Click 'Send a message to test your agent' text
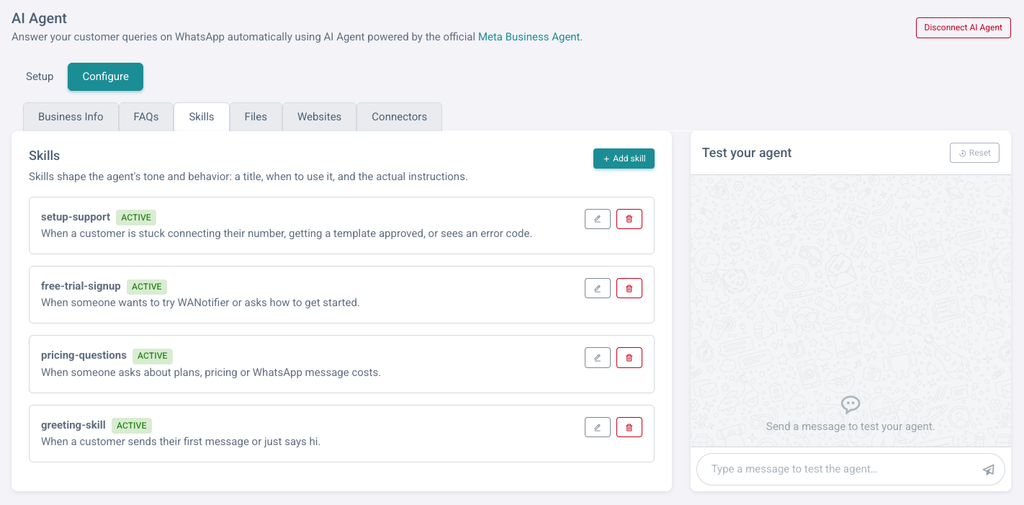1024x505 pixels. pyautogui.click(x=850, y=426)
